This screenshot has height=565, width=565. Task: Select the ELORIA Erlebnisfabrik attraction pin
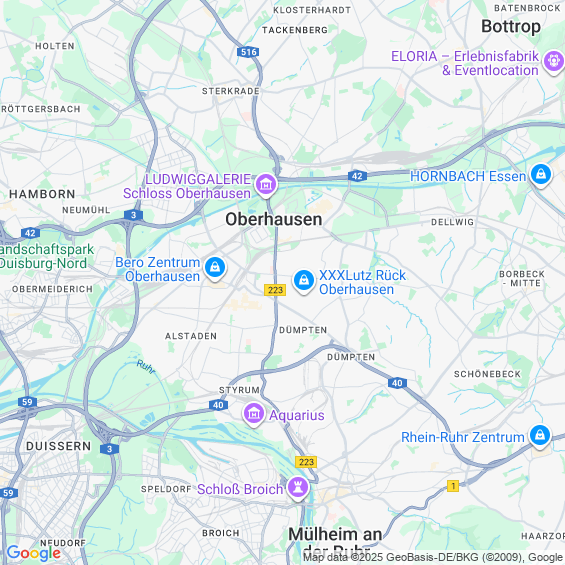coord(554,61)
